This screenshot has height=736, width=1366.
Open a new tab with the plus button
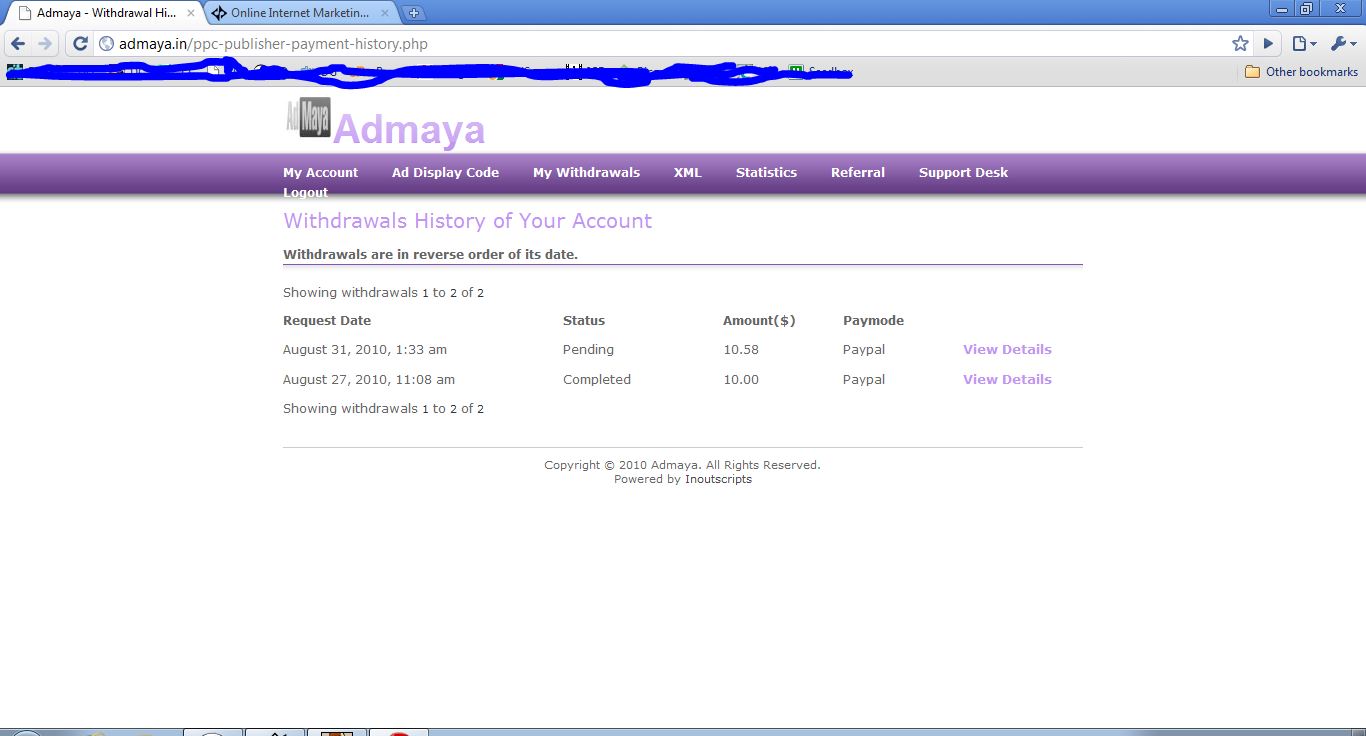tap(414, 13)
